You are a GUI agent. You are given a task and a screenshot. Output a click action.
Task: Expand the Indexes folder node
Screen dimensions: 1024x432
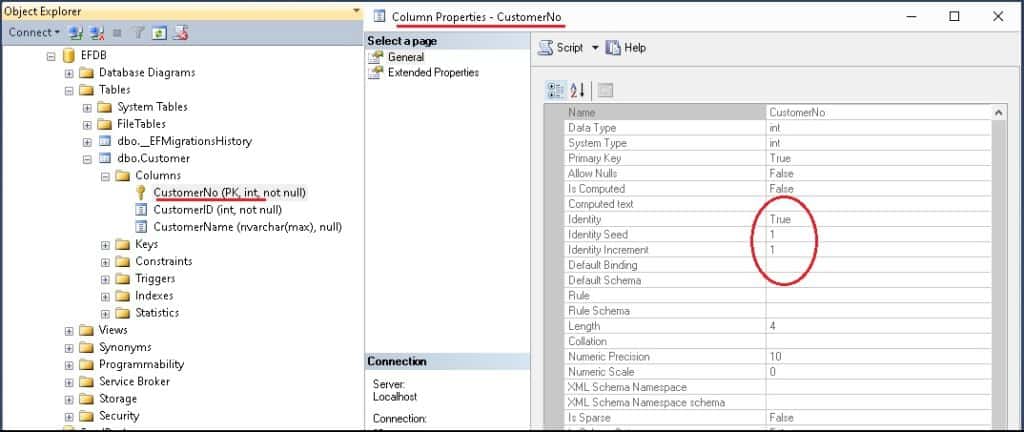106,296
